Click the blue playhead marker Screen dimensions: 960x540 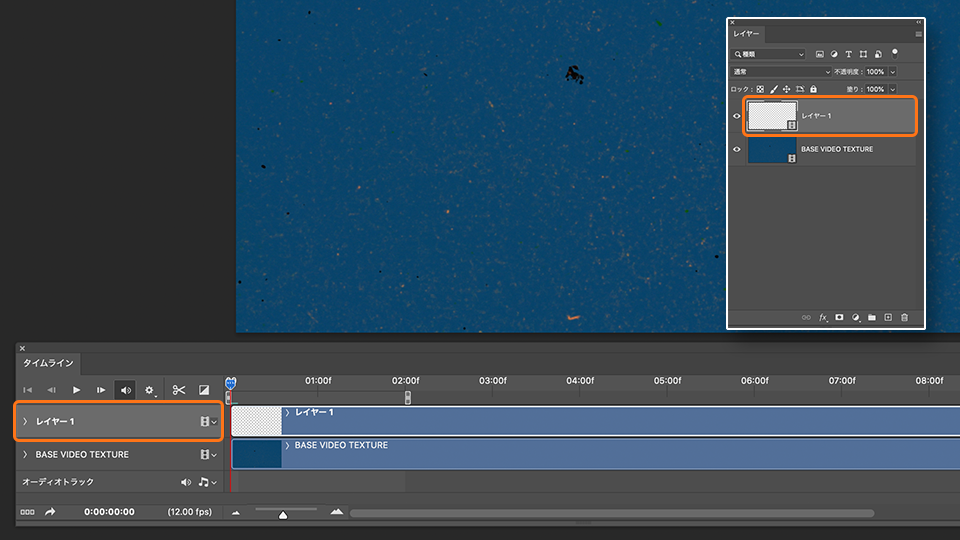(230, 383)
